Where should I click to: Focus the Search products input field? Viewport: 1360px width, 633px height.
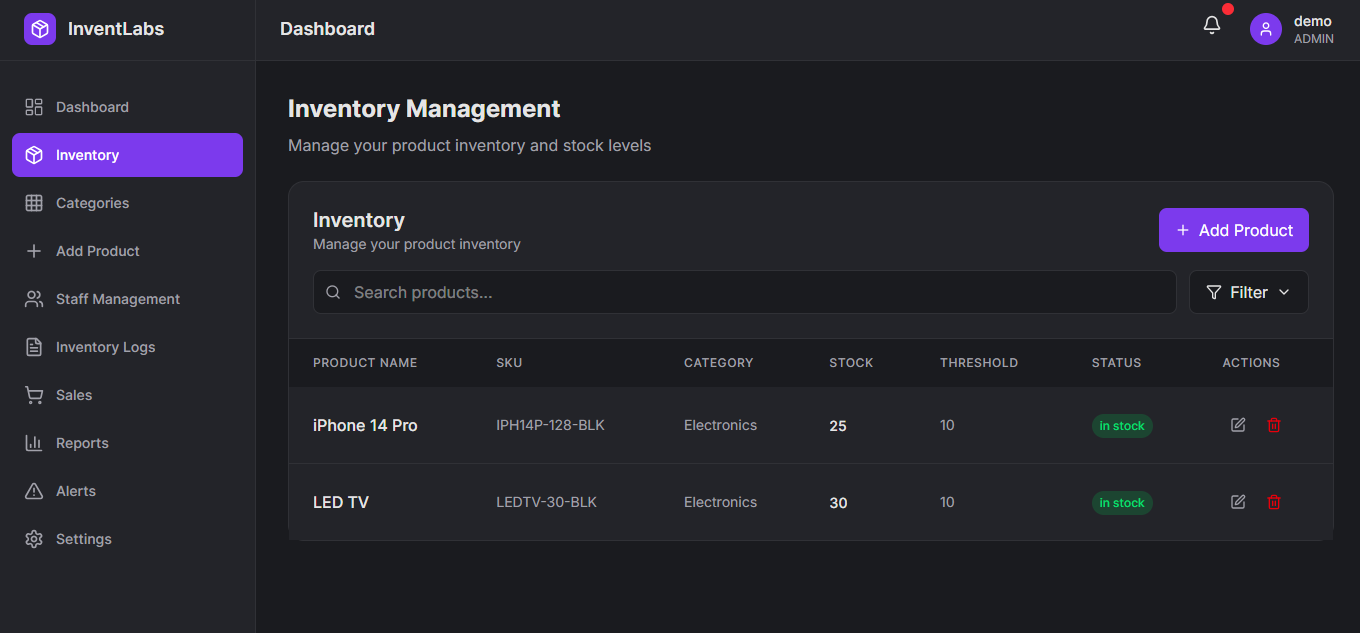point(744,292)
